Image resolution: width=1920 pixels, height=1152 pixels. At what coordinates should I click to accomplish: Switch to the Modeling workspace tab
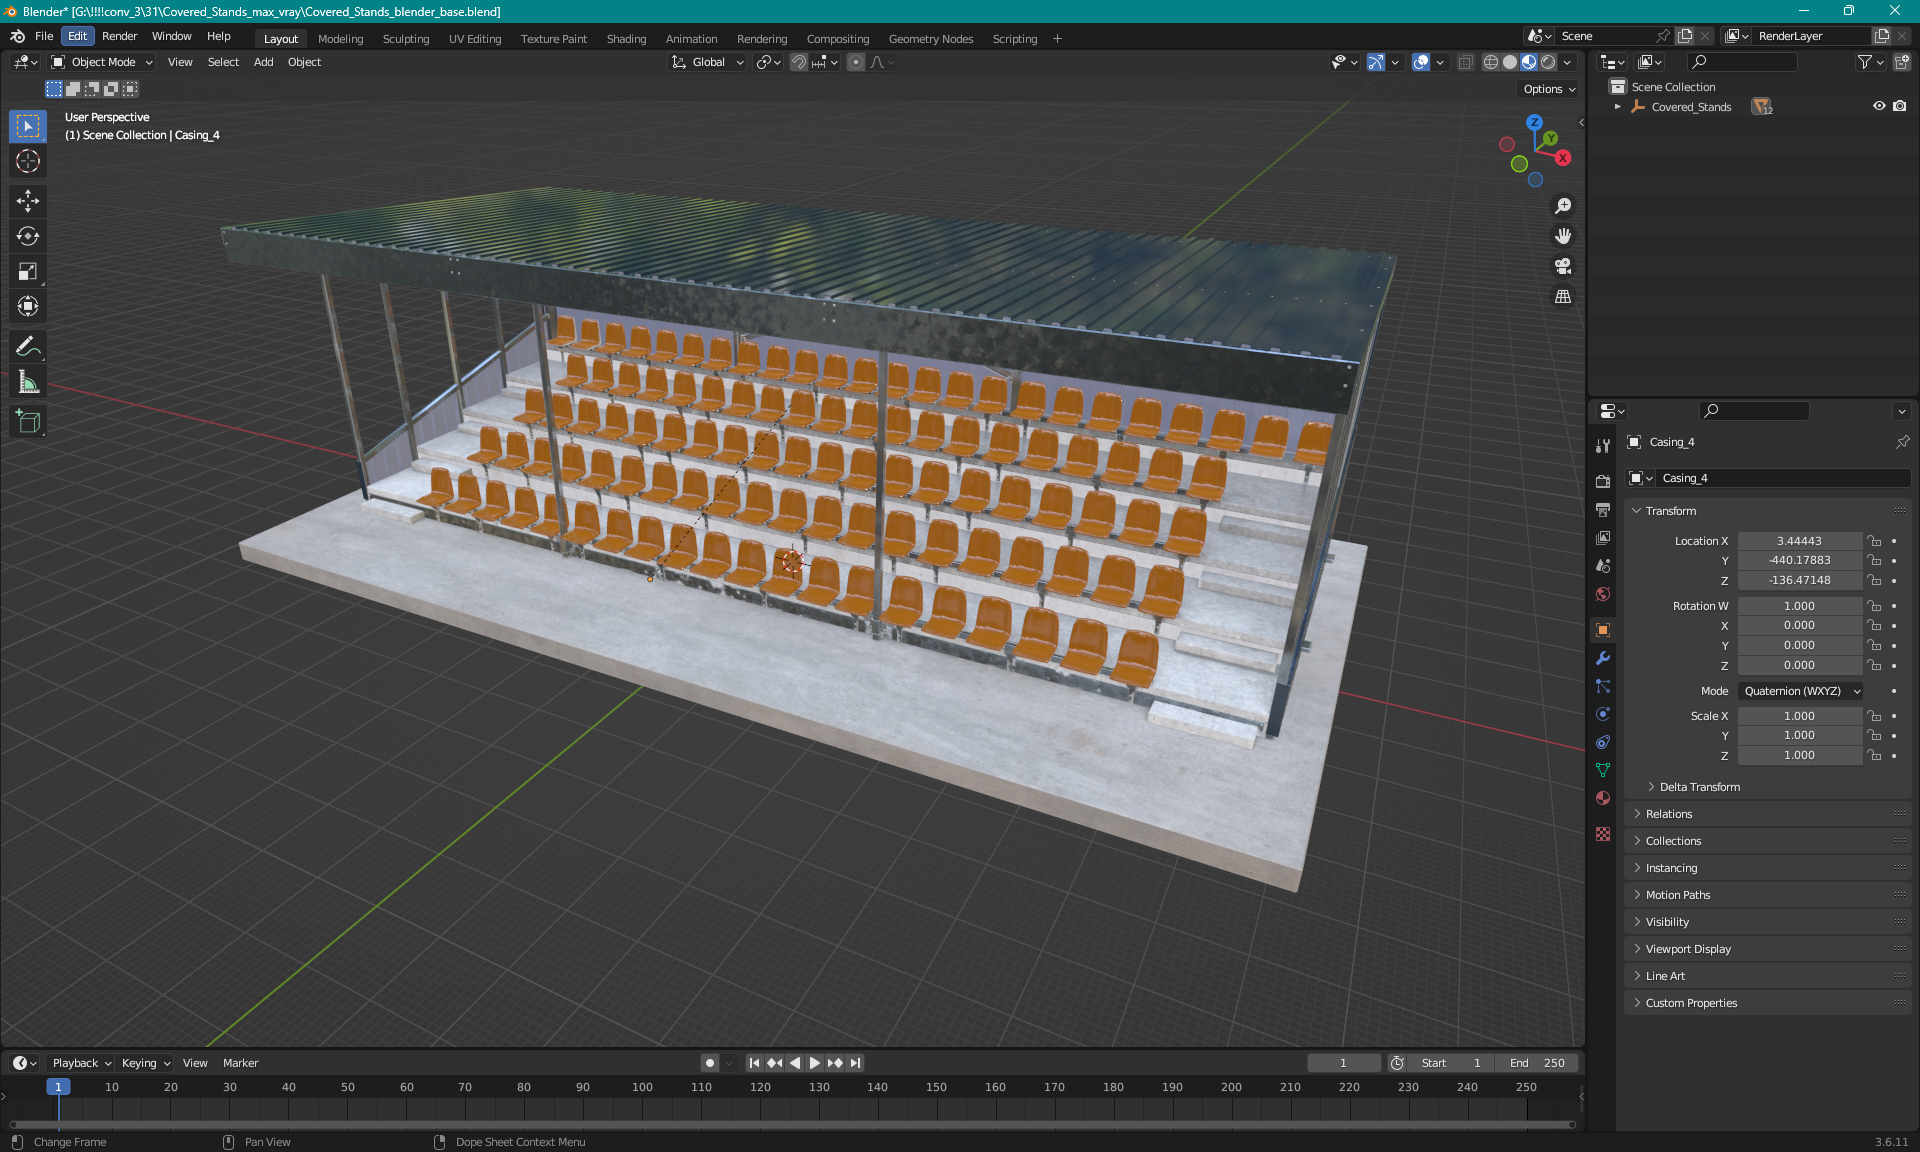coord(340,39)
